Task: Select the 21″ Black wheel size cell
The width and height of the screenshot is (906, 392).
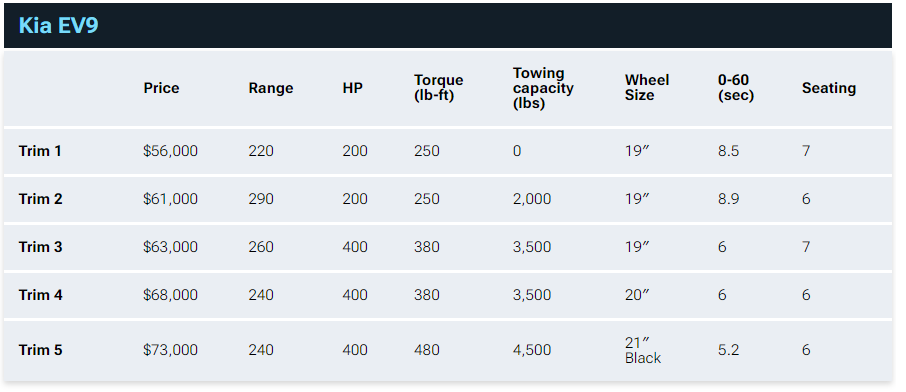Action: [x=643, y=350]
